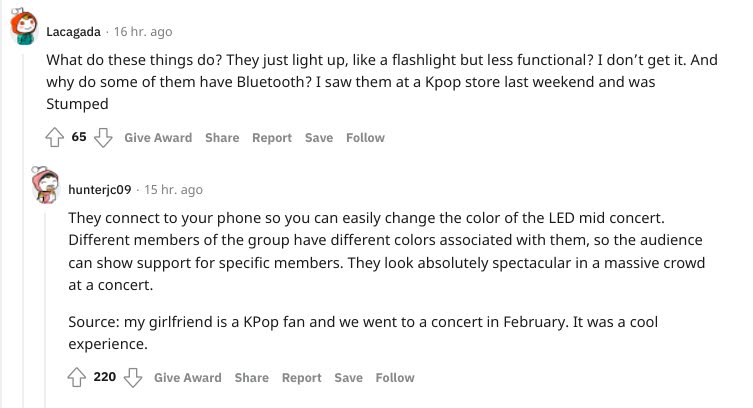Follow hunterjc09's reply thread

(395, 378)
